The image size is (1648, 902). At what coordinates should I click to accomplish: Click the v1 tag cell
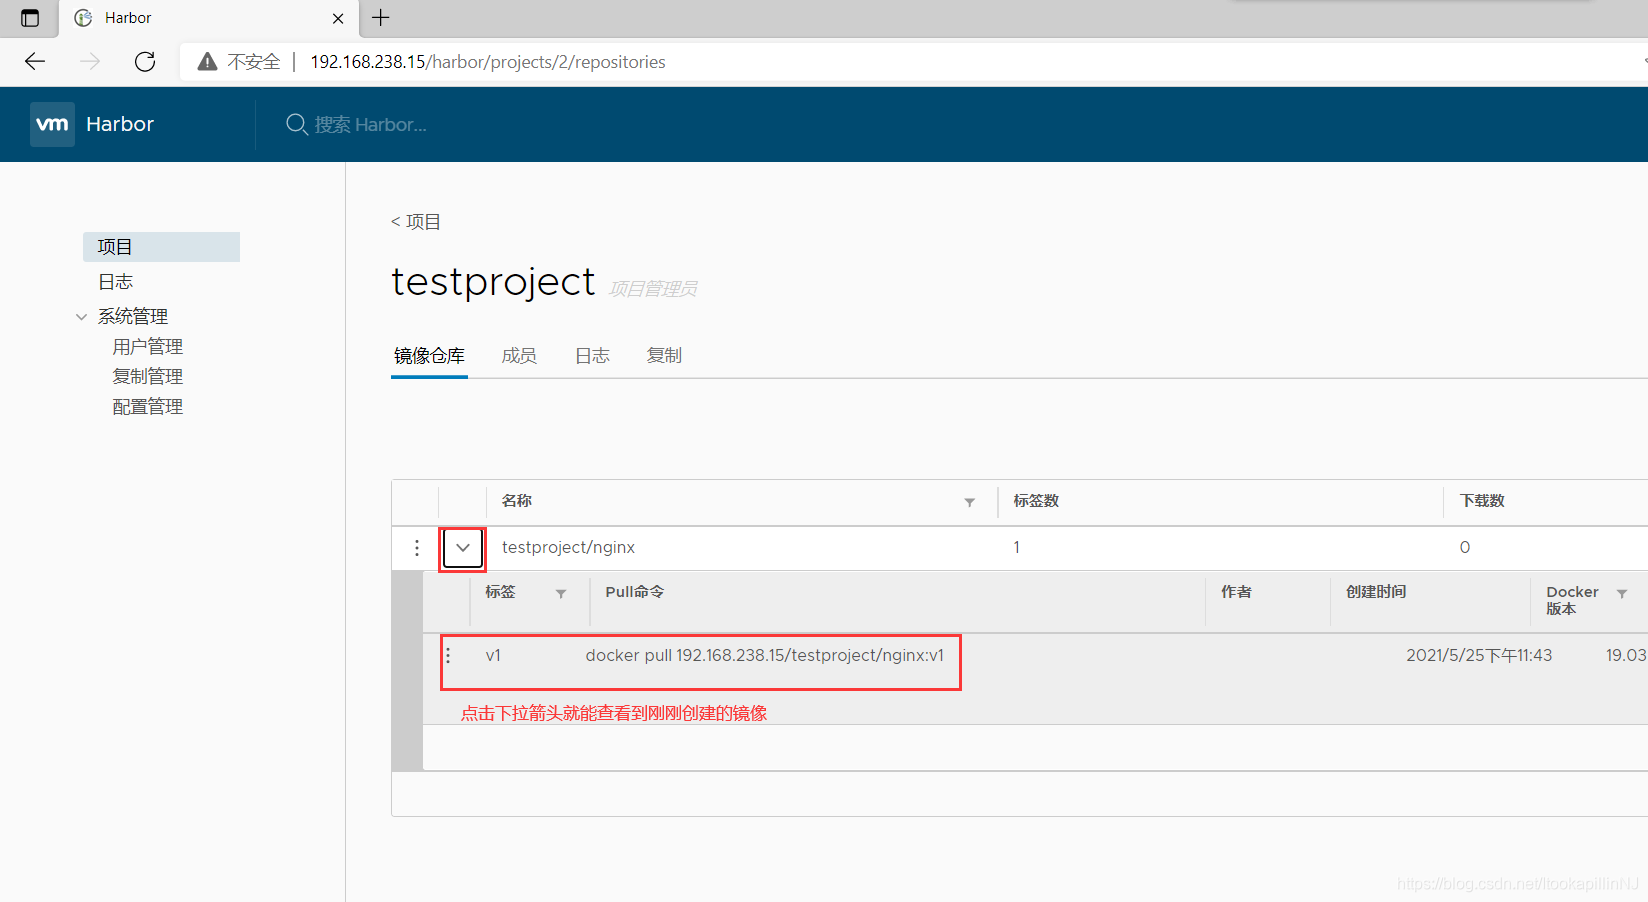(x=493, y=656)
